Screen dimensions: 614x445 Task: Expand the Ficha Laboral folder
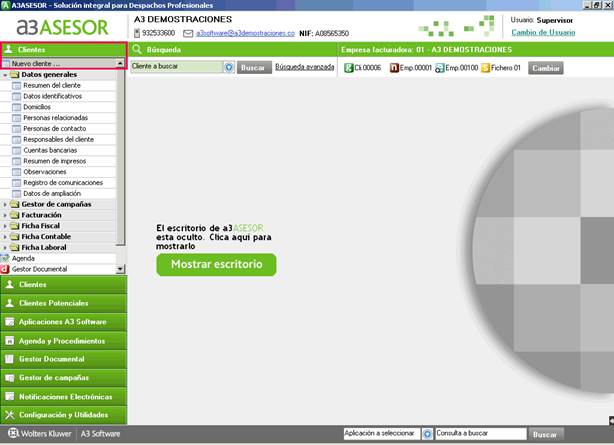[5, 248]
